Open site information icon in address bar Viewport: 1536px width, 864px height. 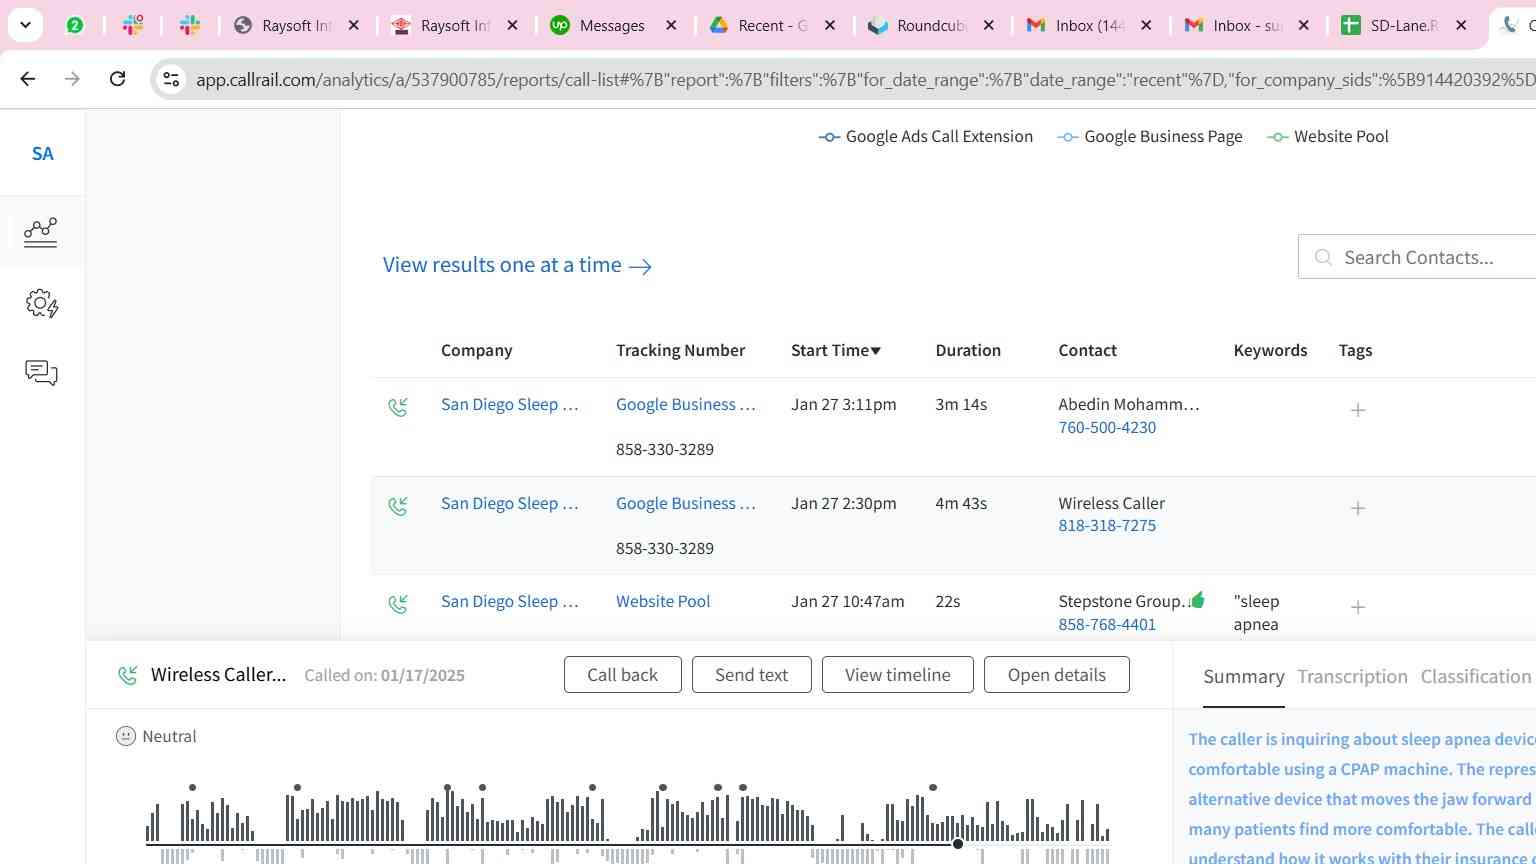[x=171, y=79]
